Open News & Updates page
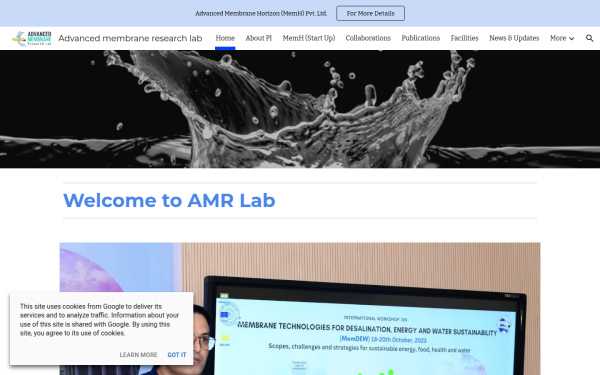Screen dimensions: 600x375 [x=514, y=38]
